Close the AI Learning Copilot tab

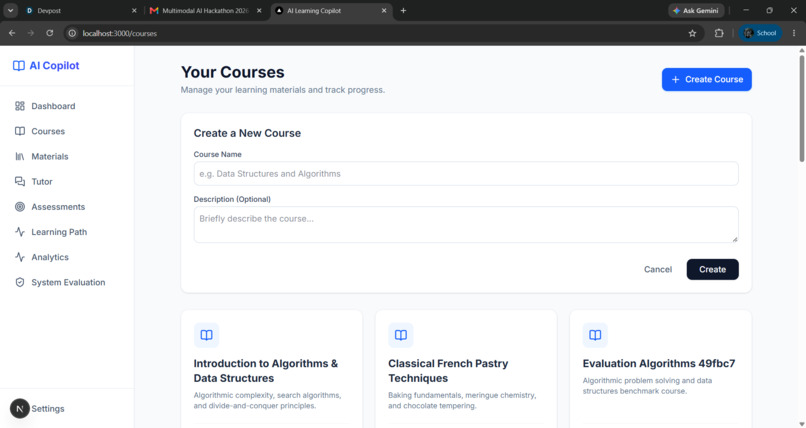point(384,10)
